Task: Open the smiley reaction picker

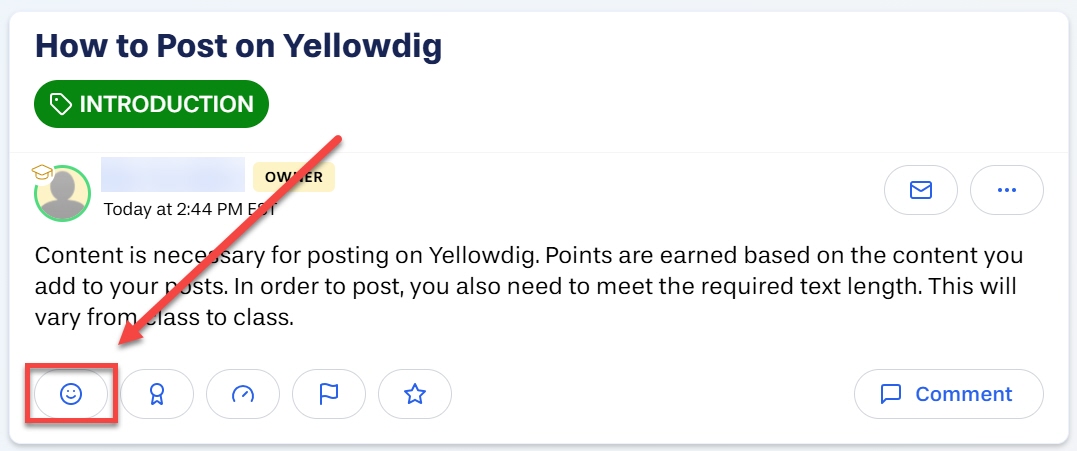Action: (71, 394)
